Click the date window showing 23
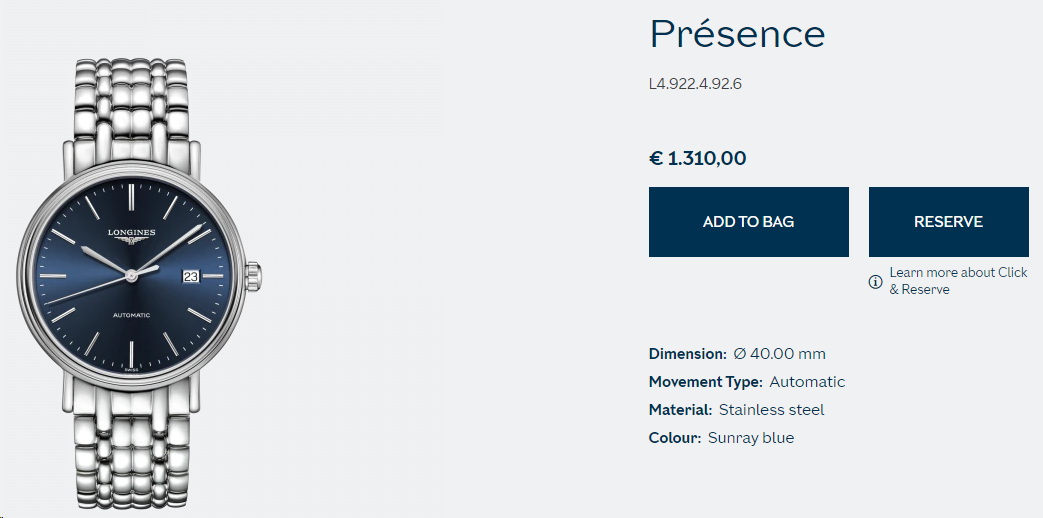Image resolution: width=1043 pixels, height=518 pixels. click(x=191, y=276)
